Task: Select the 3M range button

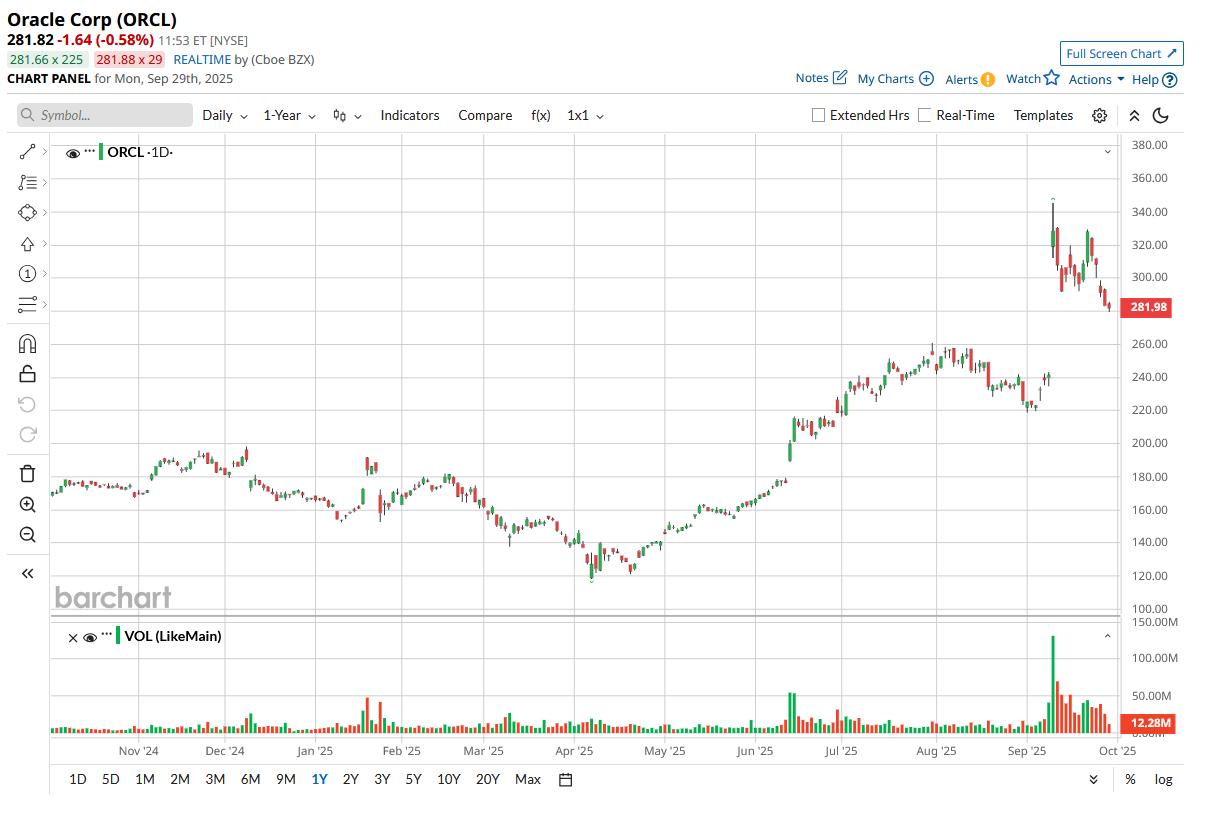Action: (215, 779)
